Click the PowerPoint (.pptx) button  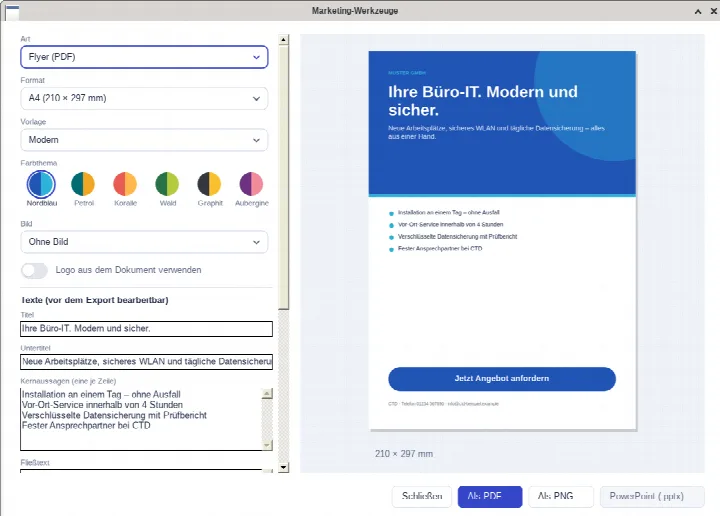(x=652, y=496)
